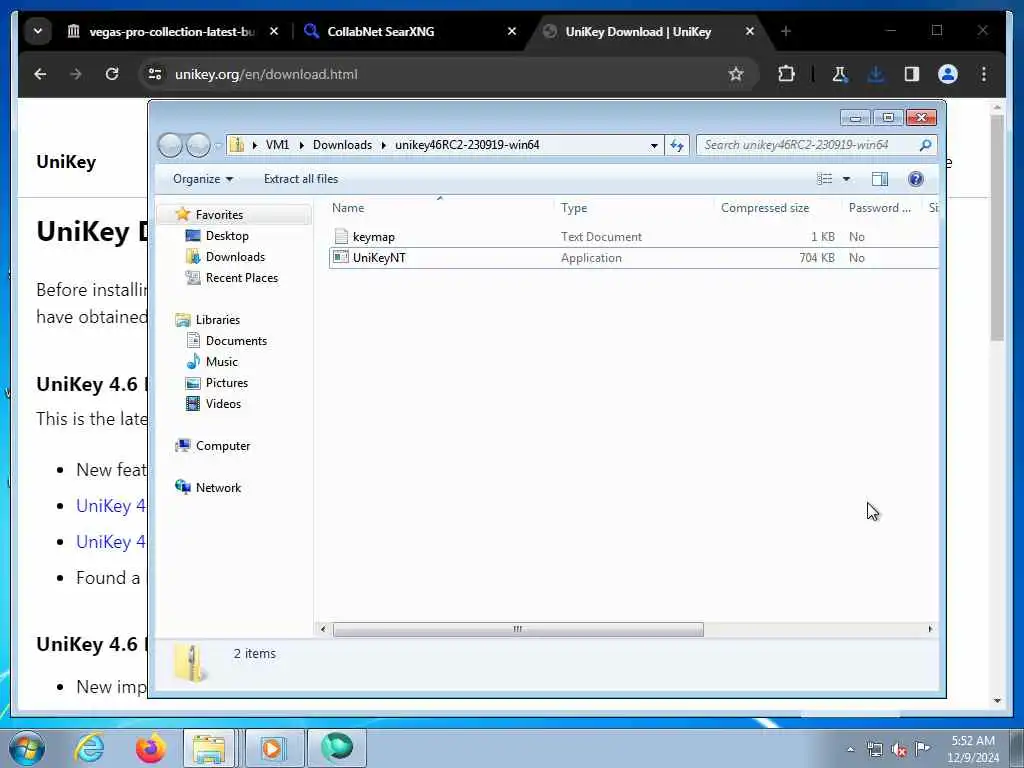This screenshot has height=768, width=1024.
Task: Click the Explorer search box
Action: 816,145
